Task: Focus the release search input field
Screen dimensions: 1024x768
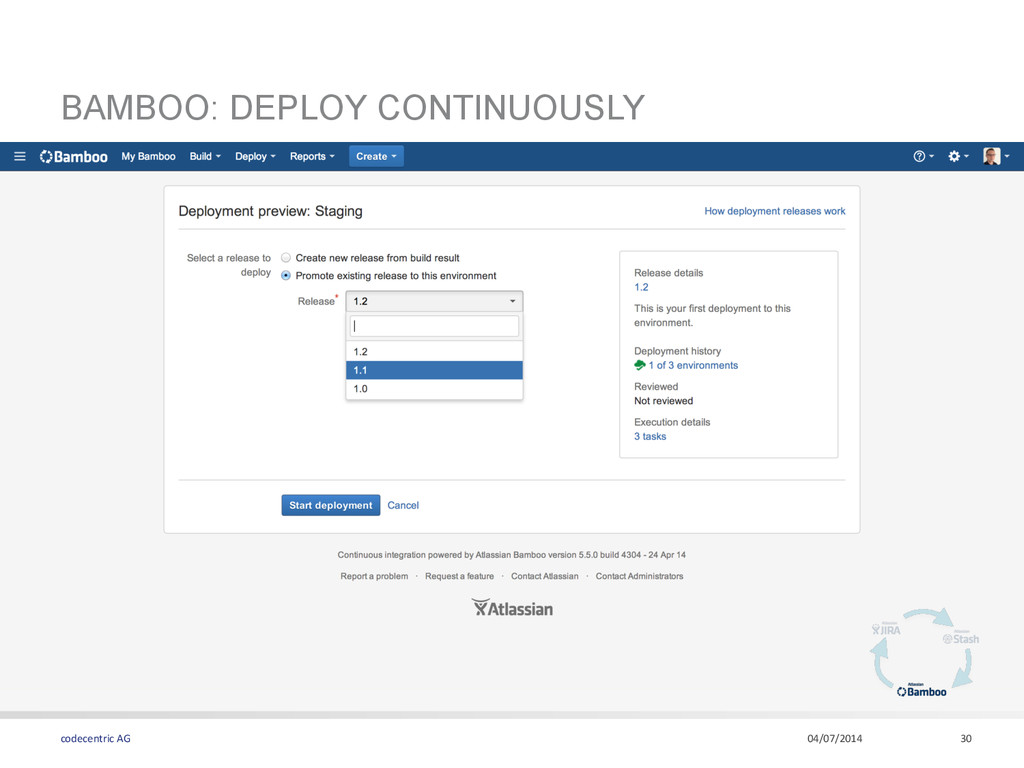Action: point(434,326)
